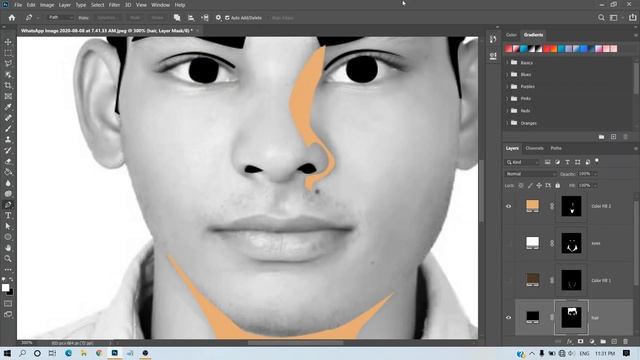Click lock all padlock icon

click(x=558, y=185)
